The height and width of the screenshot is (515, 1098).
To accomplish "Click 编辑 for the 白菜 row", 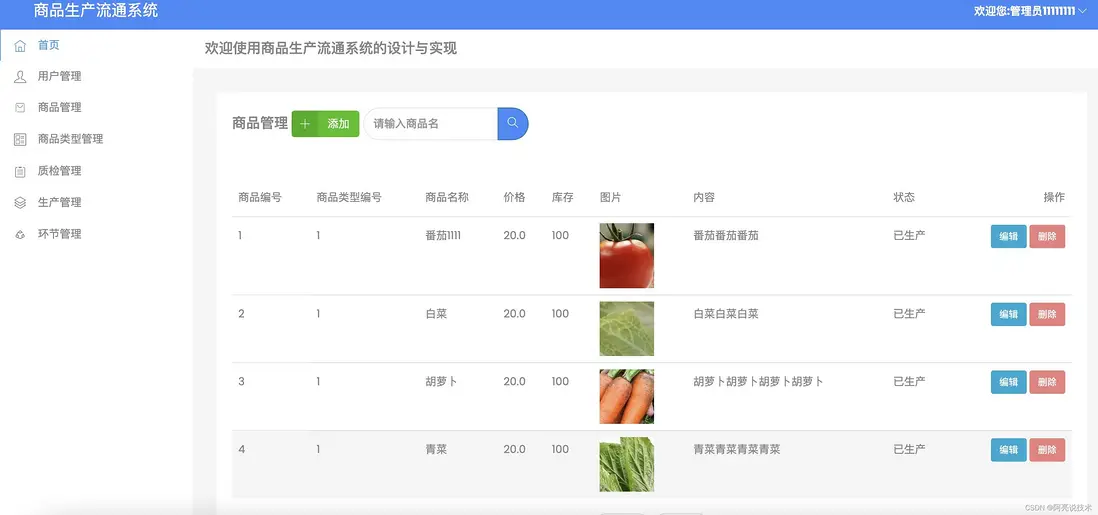I will 1008,314.
